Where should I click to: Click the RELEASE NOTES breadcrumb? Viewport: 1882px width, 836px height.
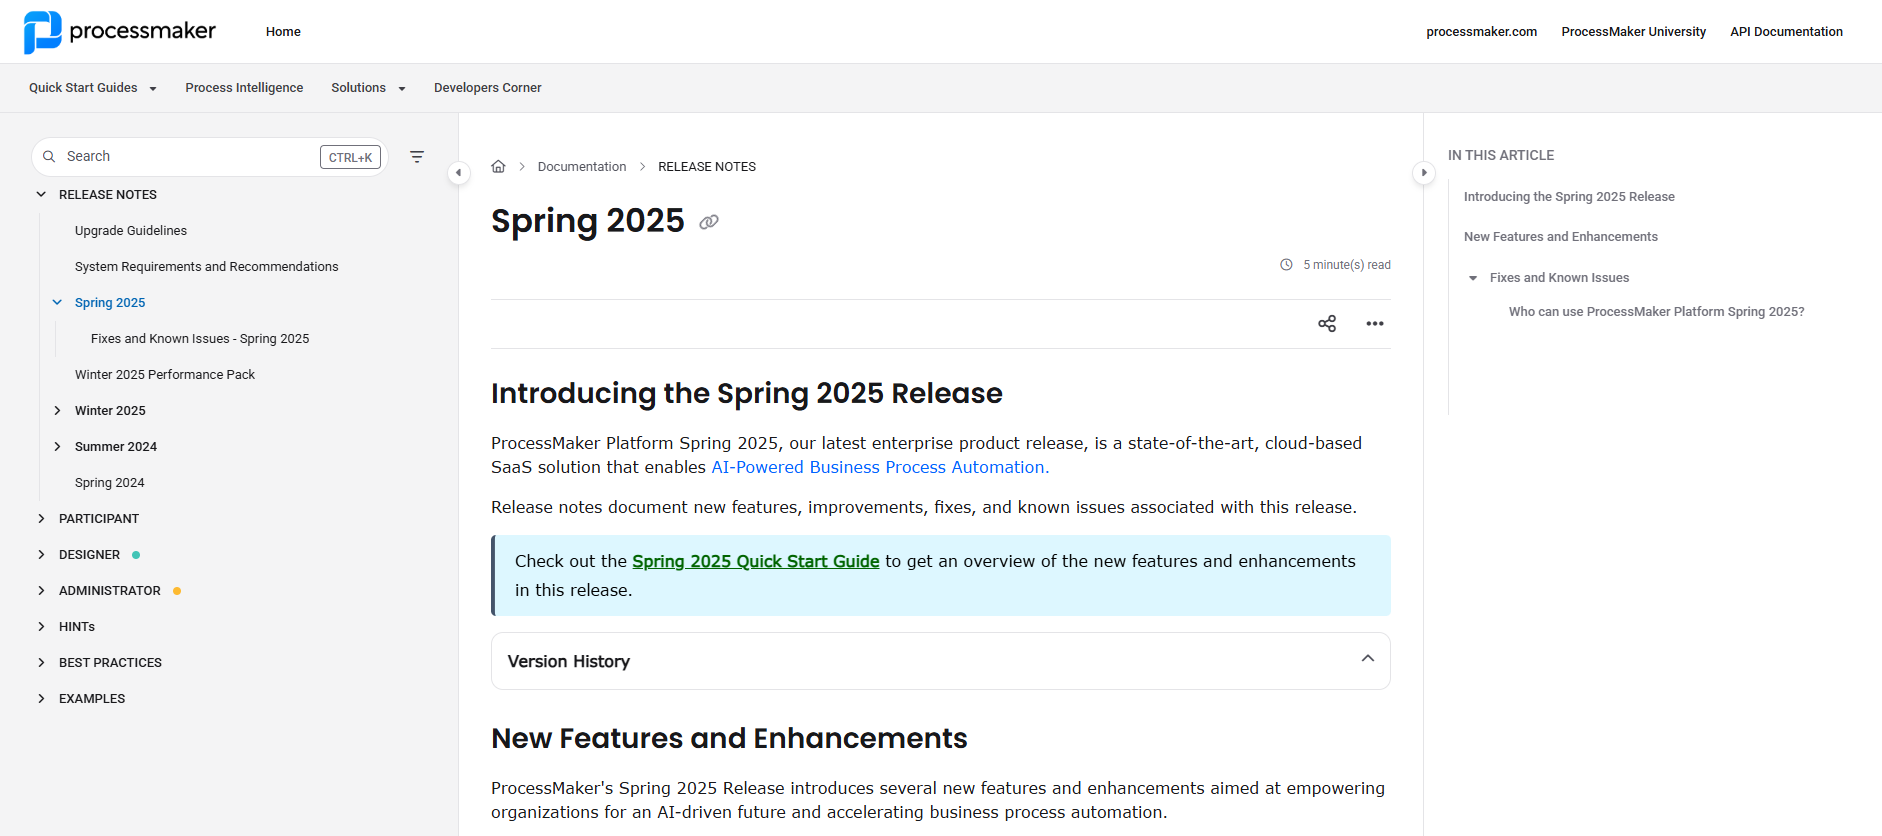tap(707, 167)
